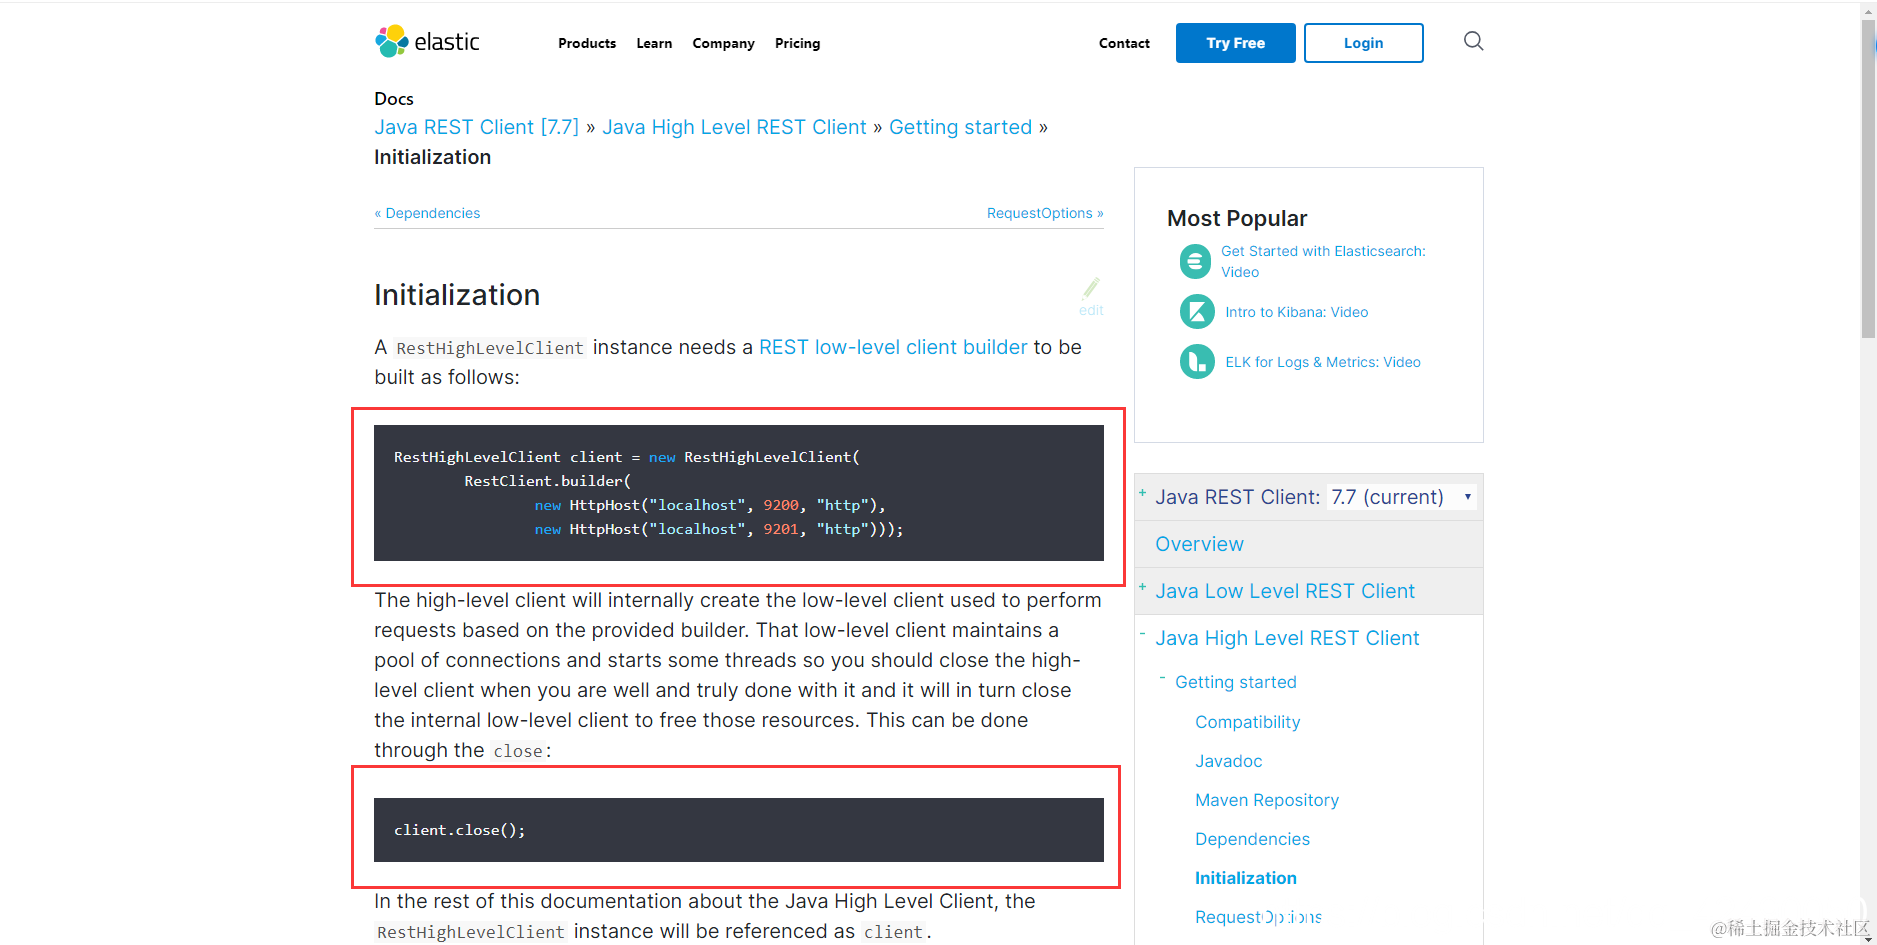Click the ELK Logs & Metrics icon

click(x=1197, y=362)
